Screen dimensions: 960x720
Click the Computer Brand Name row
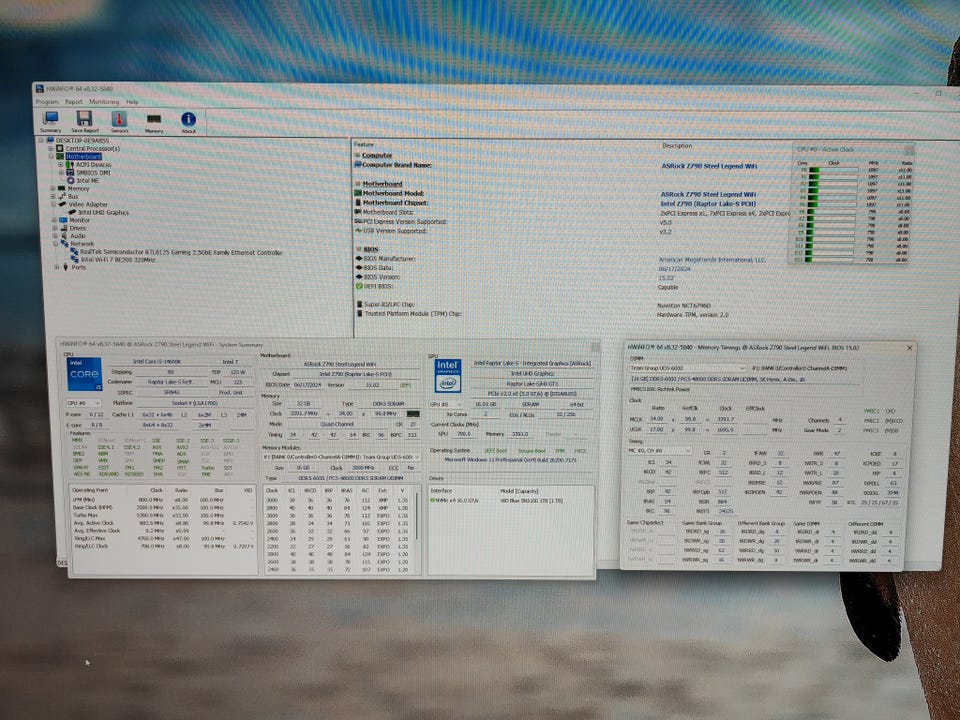[x=556, y=165]
